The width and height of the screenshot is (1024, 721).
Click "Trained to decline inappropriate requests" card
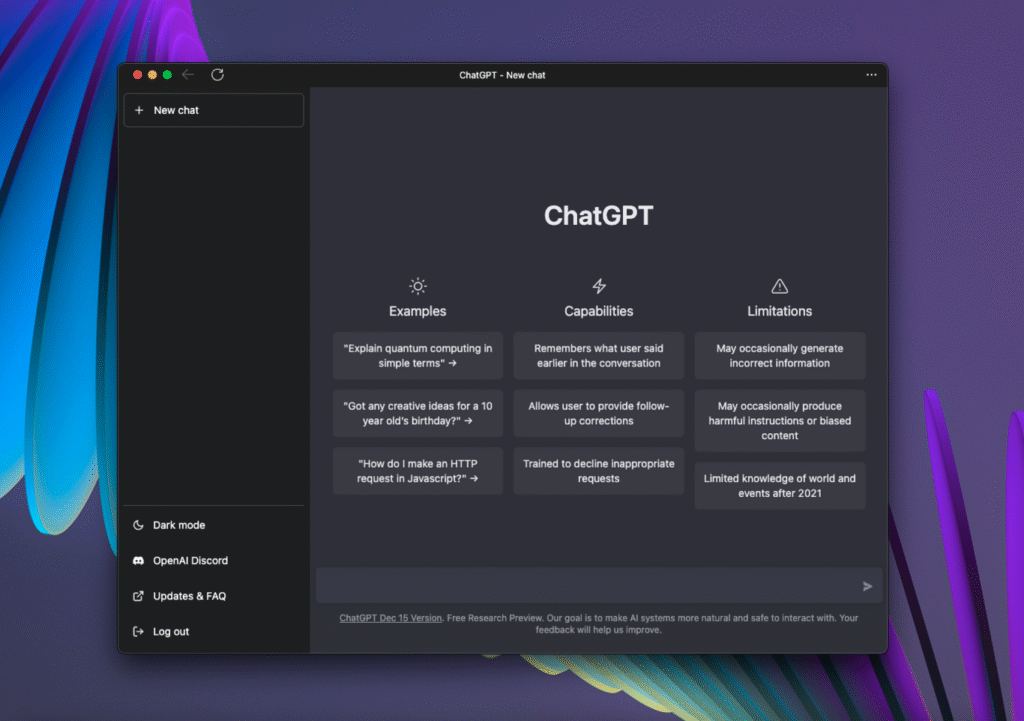pyautogui.click(x=599, y=471)
